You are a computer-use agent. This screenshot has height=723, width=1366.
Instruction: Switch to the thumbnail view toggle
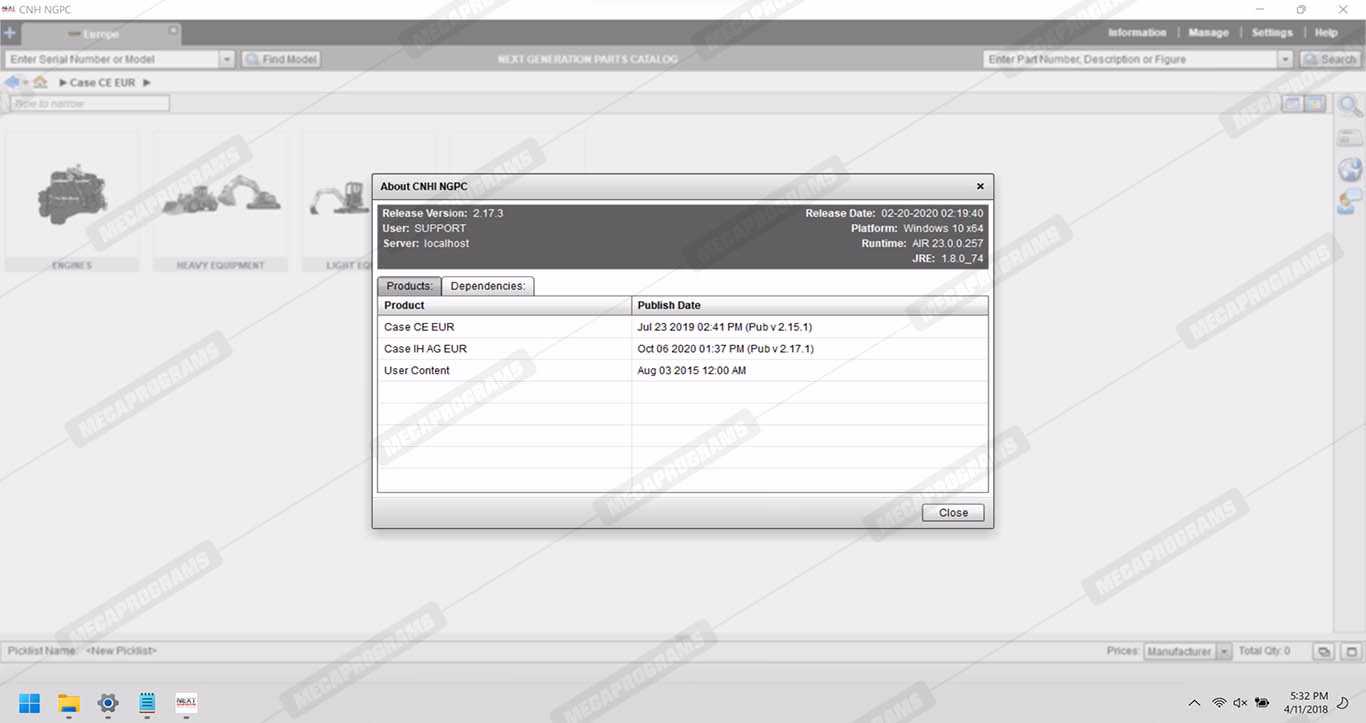click(x=1315, y=104)
